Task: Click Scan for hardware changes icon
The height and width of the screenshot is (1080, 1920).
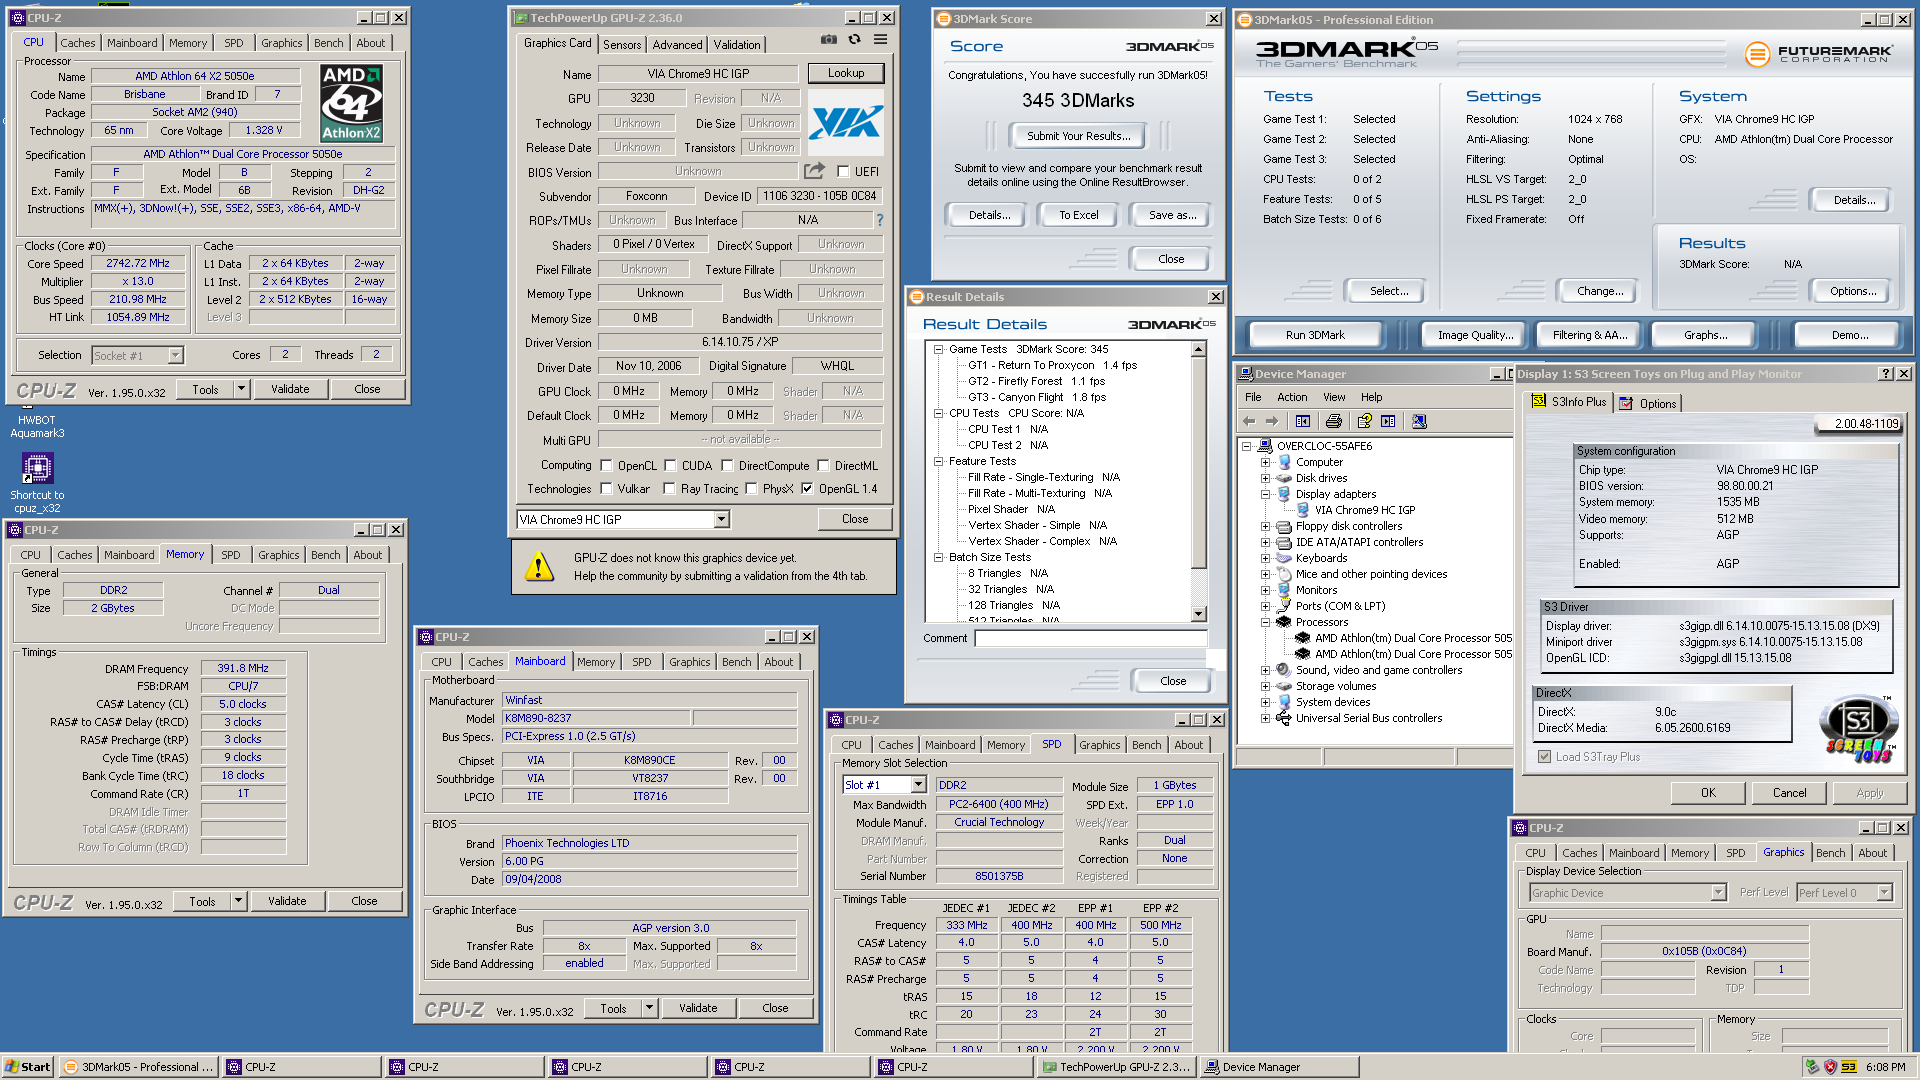Action: 1419,421
